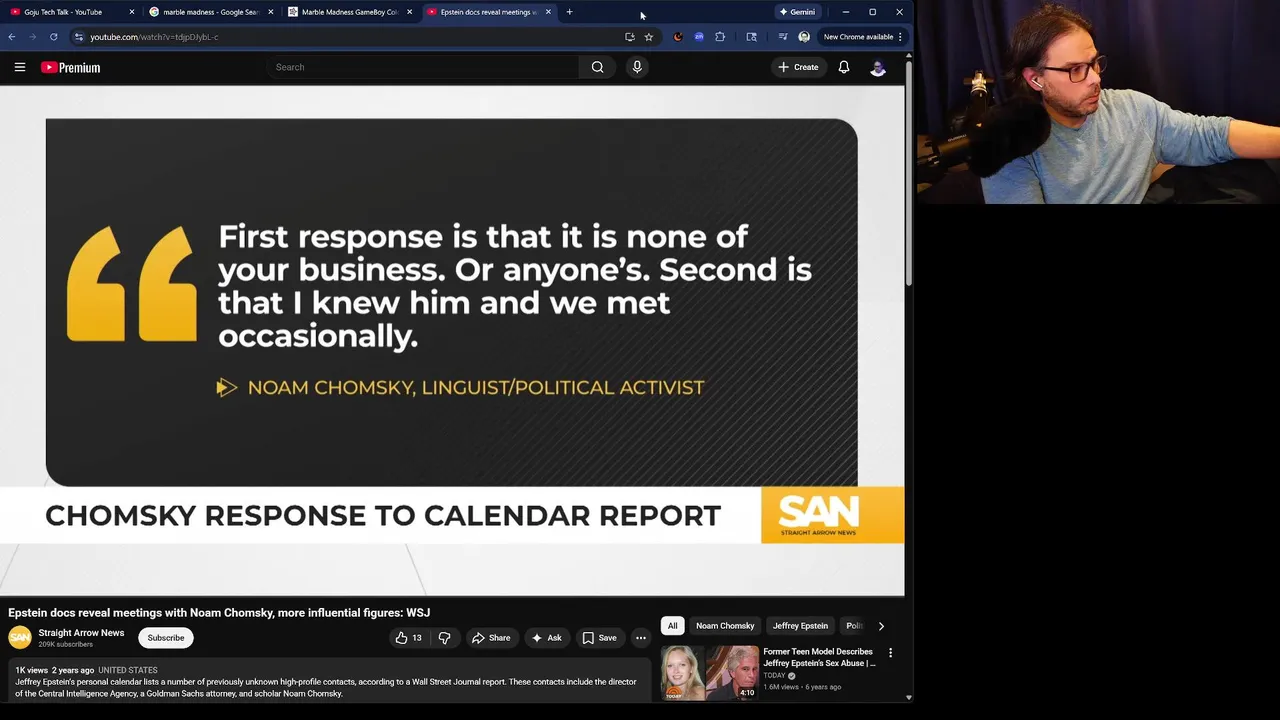Click the blue zin extension icon
The height and width of the screenshot is (720, 1280).
click(x=699, y=37)
